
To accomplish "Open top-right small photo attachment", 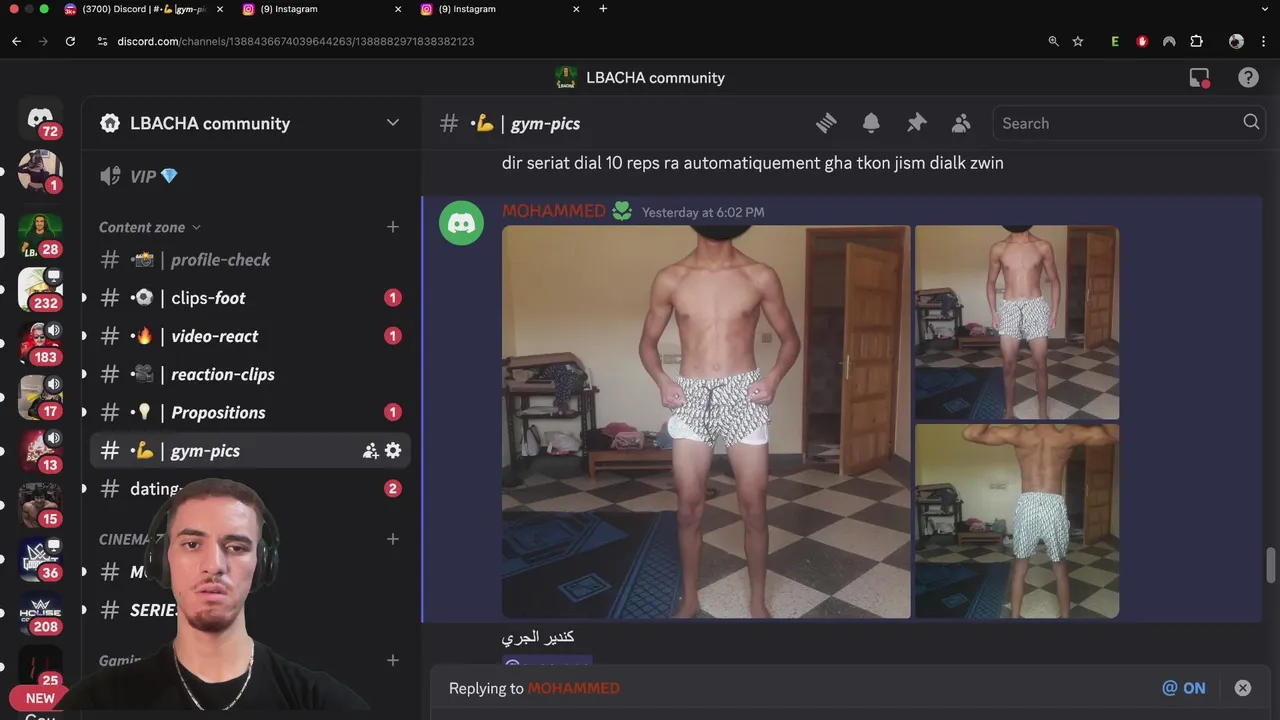I will 1017,322.
